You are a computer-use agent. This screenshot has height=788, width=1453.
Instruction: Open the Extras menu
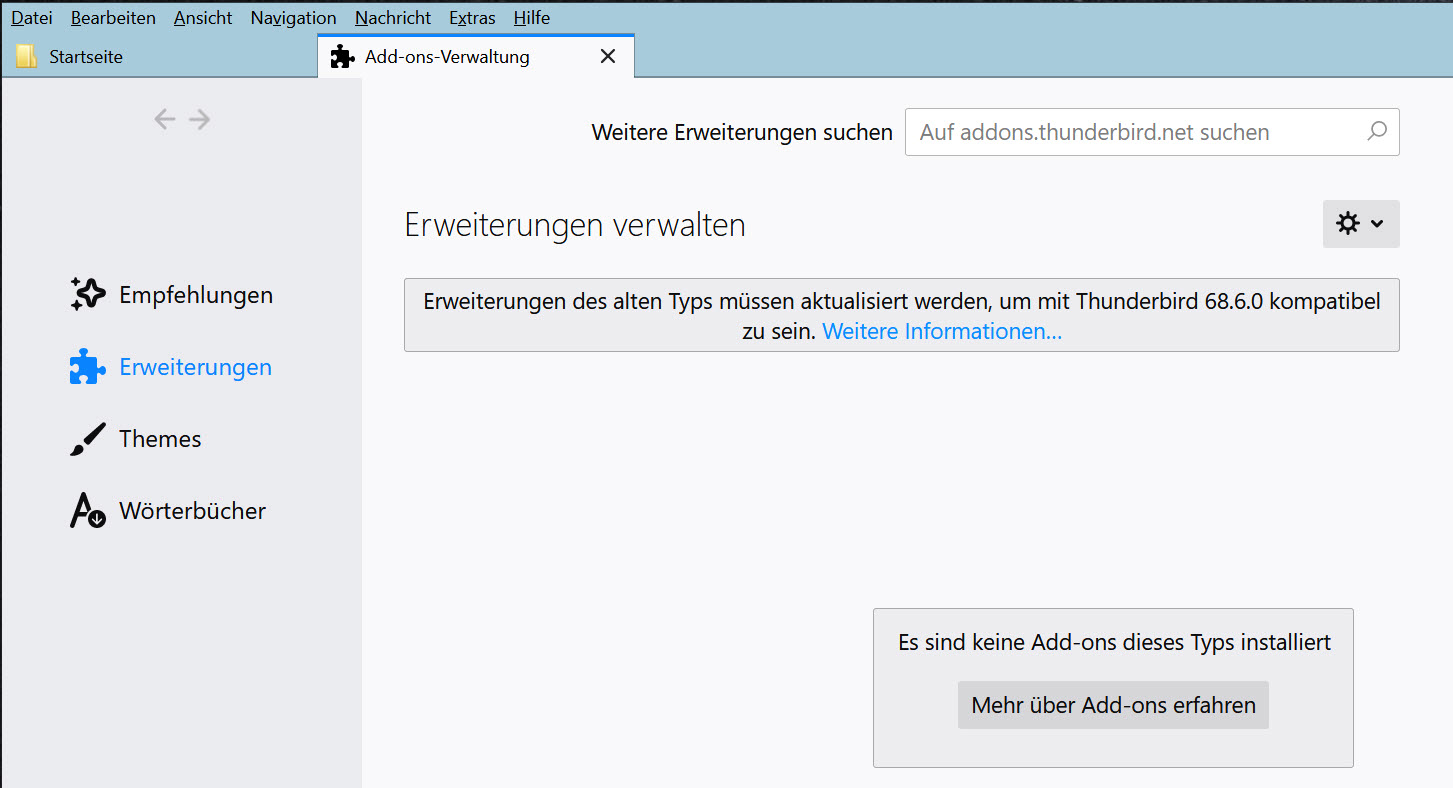pyautogui.click(x=472, y=18)
